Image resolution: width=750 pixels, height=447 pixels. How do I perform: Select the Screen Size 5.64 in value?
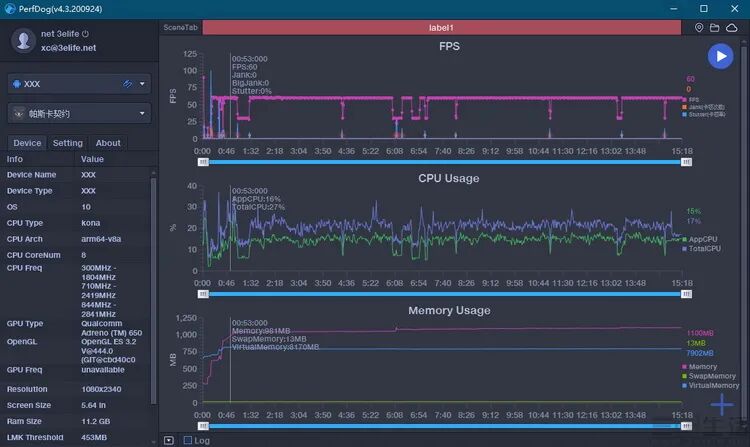93,405
